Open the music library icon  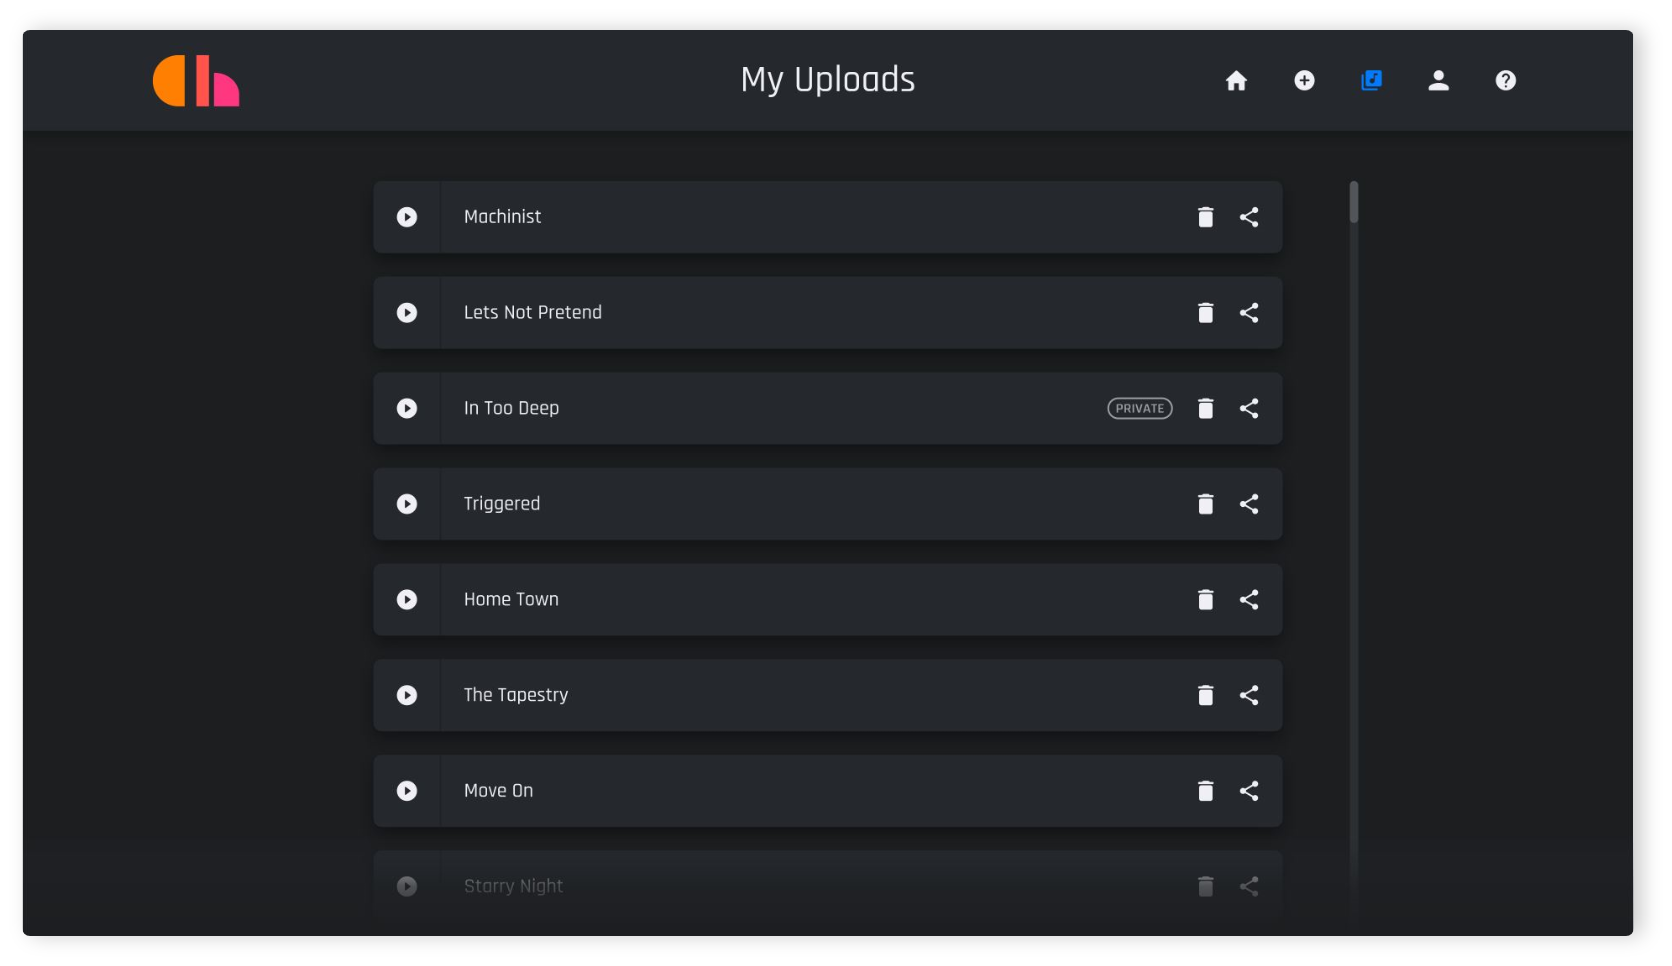pos(1371,80)
